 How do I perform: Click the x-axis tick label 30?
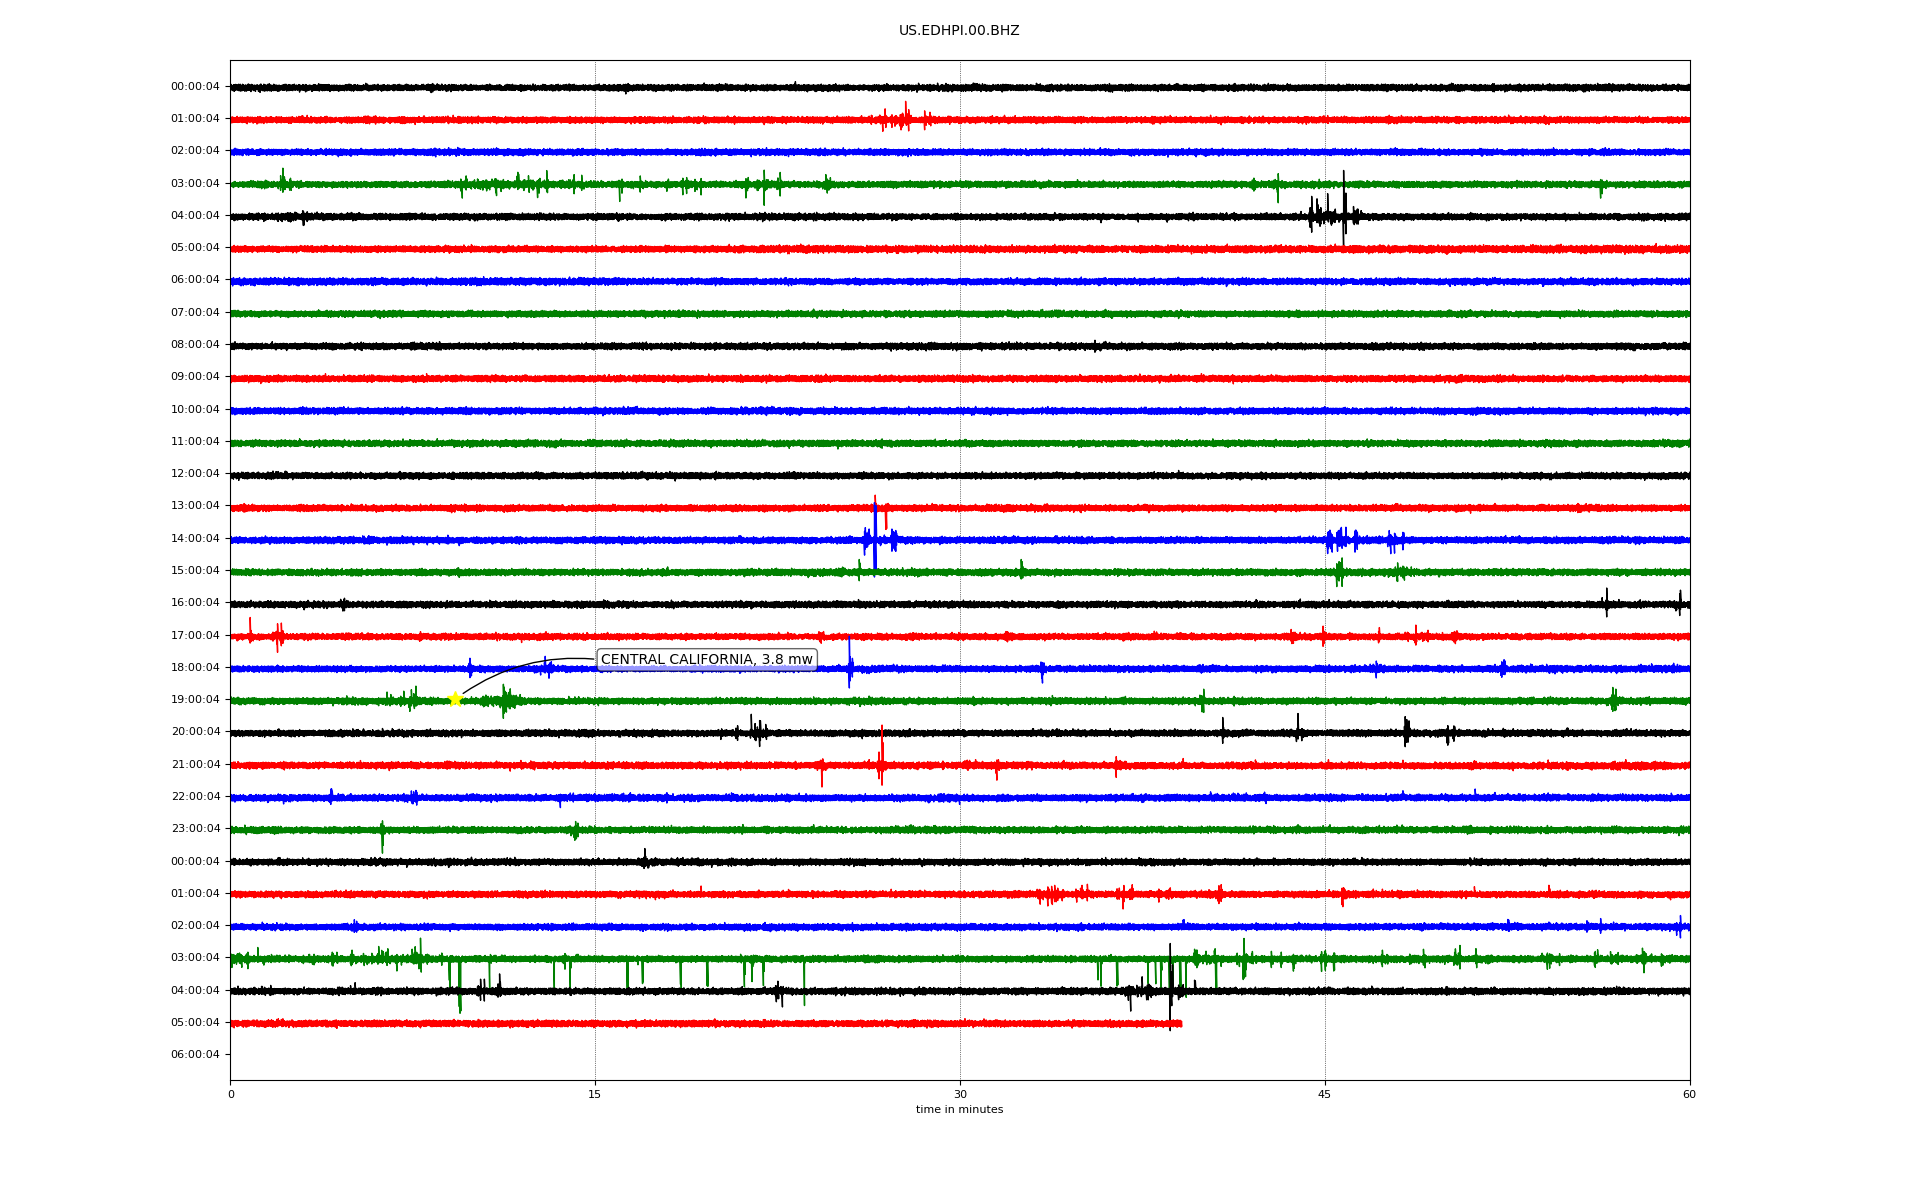pos(960,1095)
